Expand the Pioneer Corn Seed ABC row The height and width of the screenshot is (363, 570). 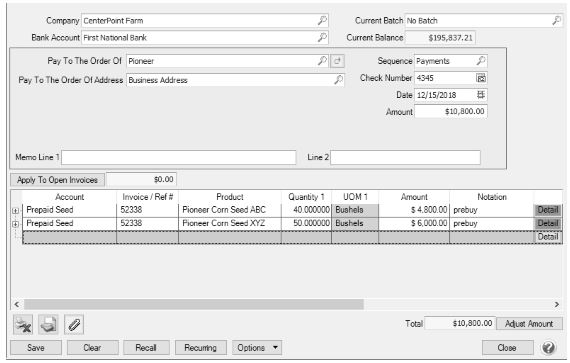[15, 210]
